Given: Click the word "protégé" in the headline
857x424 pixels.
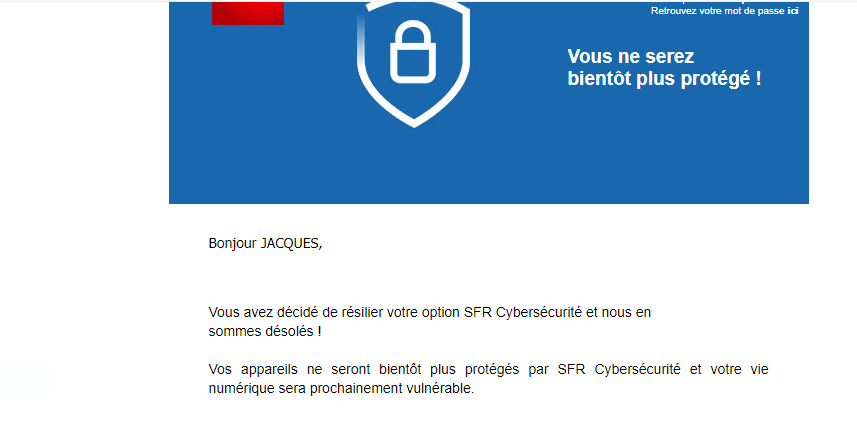Looking at the screenshot, I should 714,78.
